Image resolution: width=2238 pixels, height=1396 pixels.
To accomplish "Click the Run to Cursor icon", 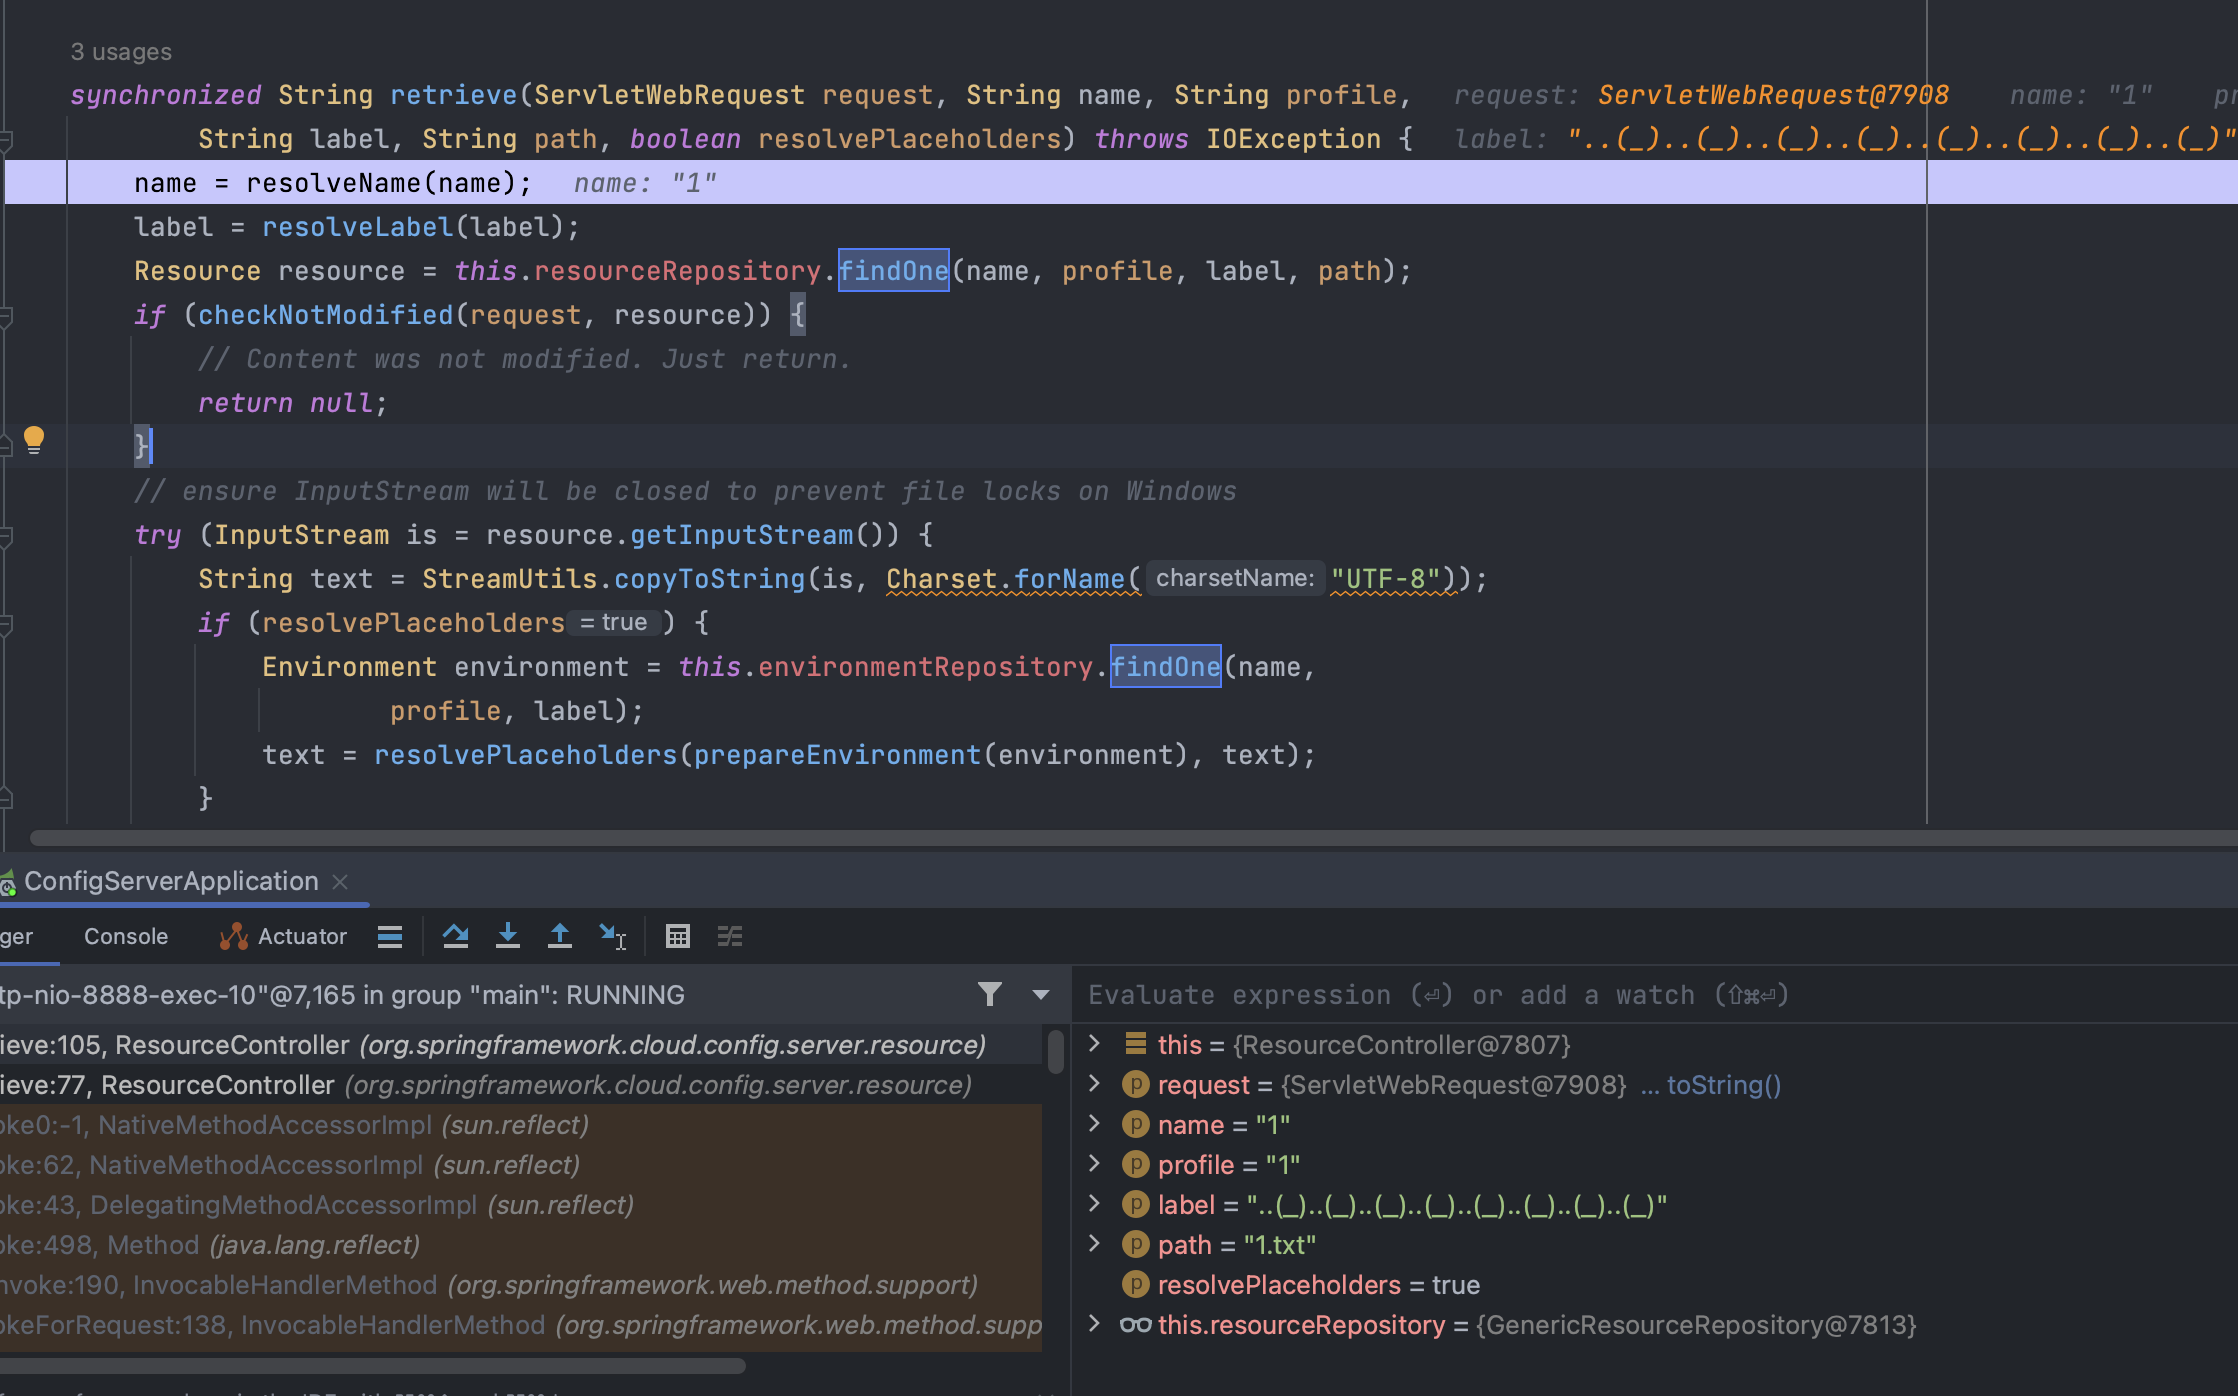I will (x=612, y=936).
